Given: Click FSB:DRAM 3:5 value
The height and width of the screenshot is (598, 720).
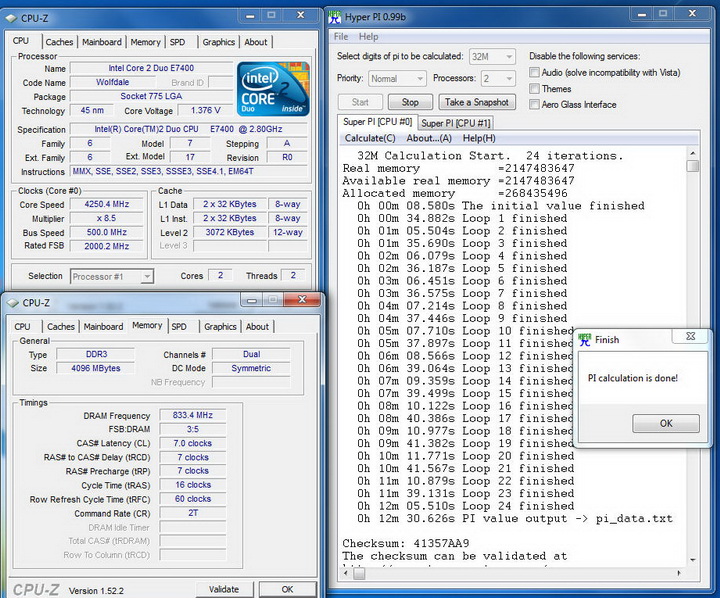Looking at the screenshot, I should coord(193,429).
